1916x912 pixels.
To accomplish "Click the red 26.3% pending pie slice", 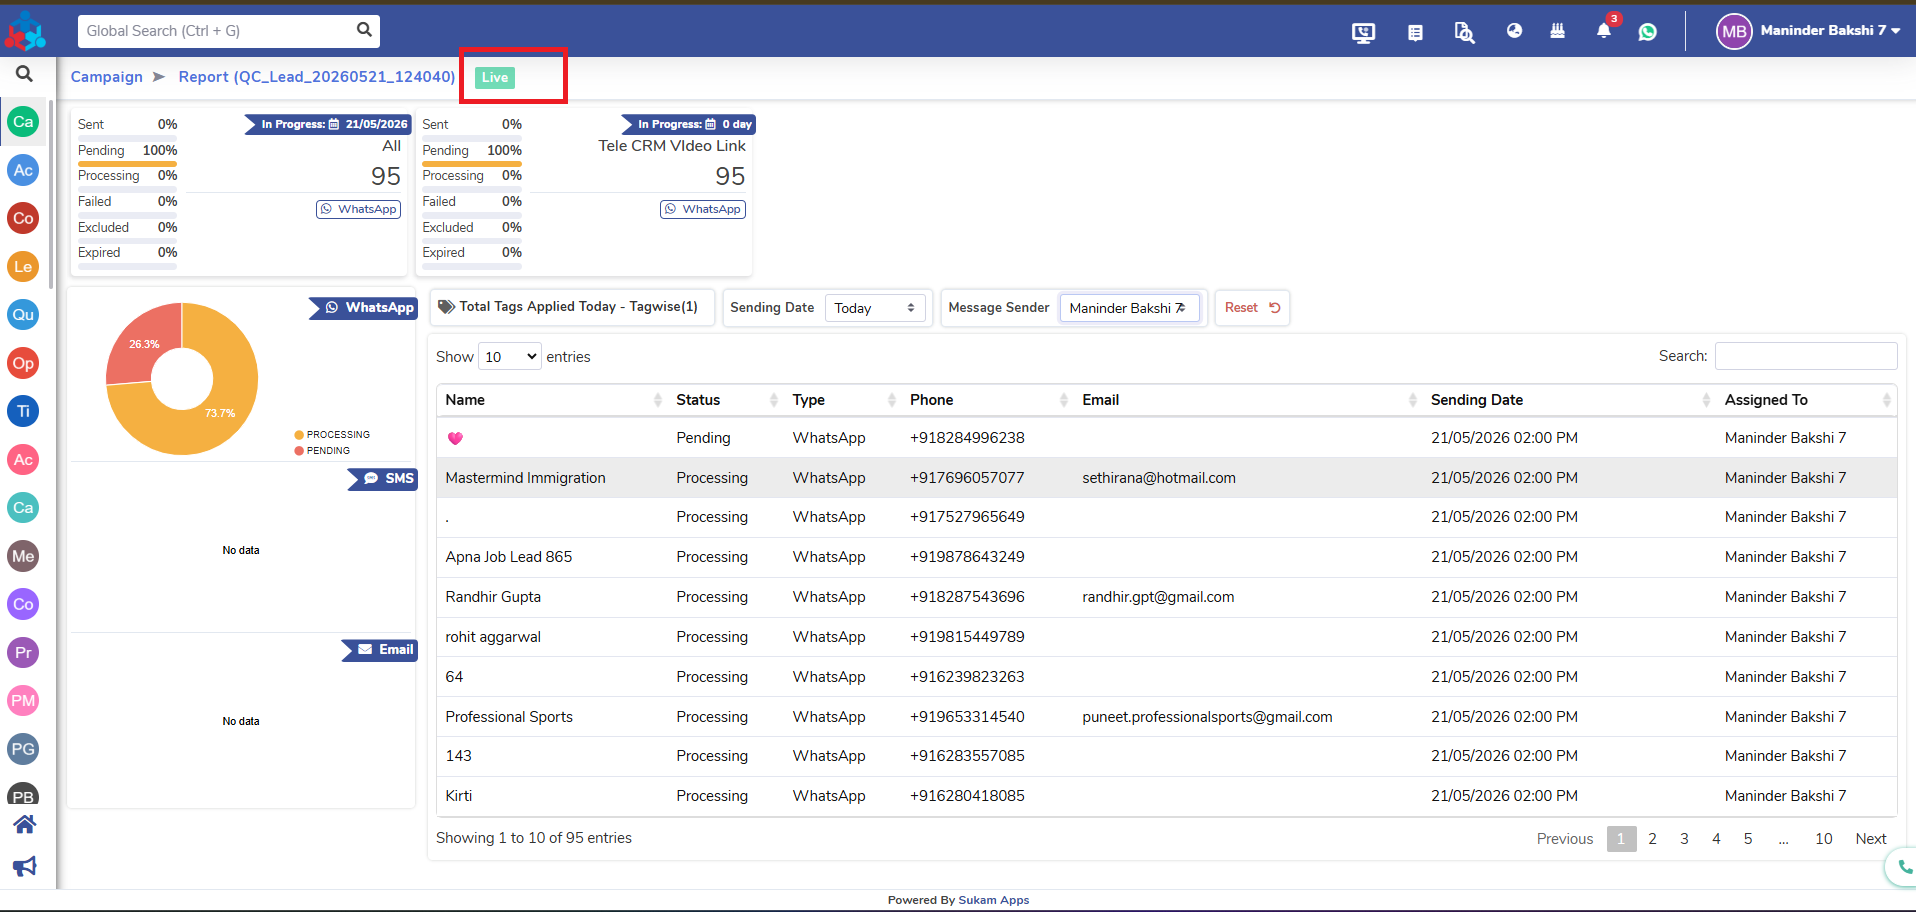I will coord(145,345).
